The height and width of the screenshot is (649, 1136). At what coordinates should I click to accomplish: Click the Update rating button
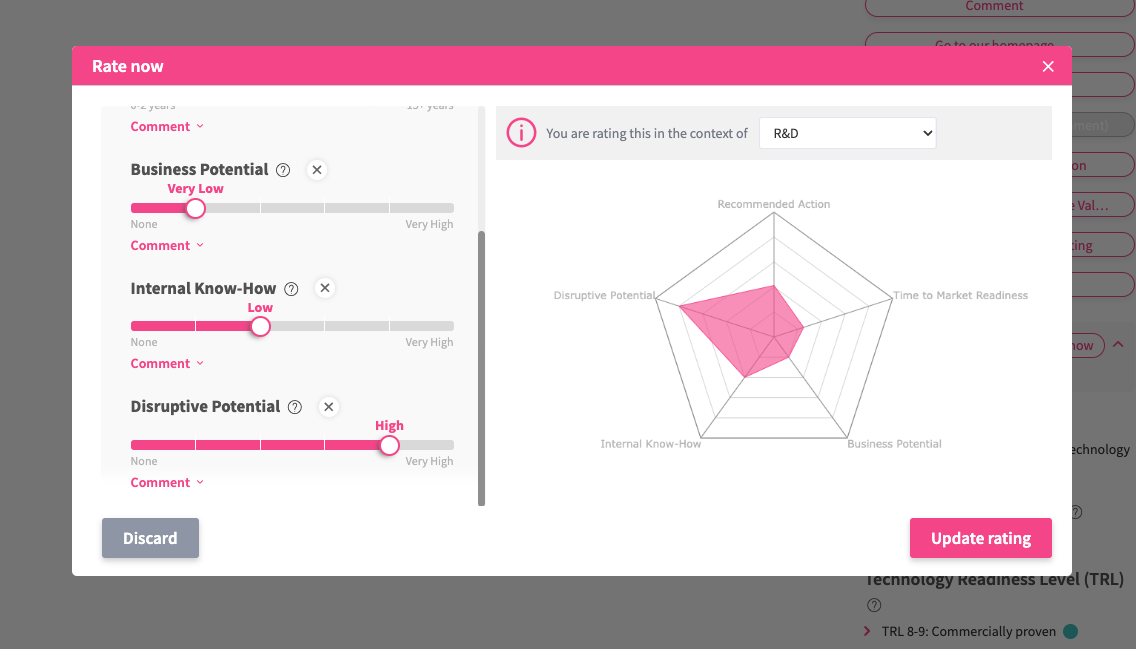point(980,538)
